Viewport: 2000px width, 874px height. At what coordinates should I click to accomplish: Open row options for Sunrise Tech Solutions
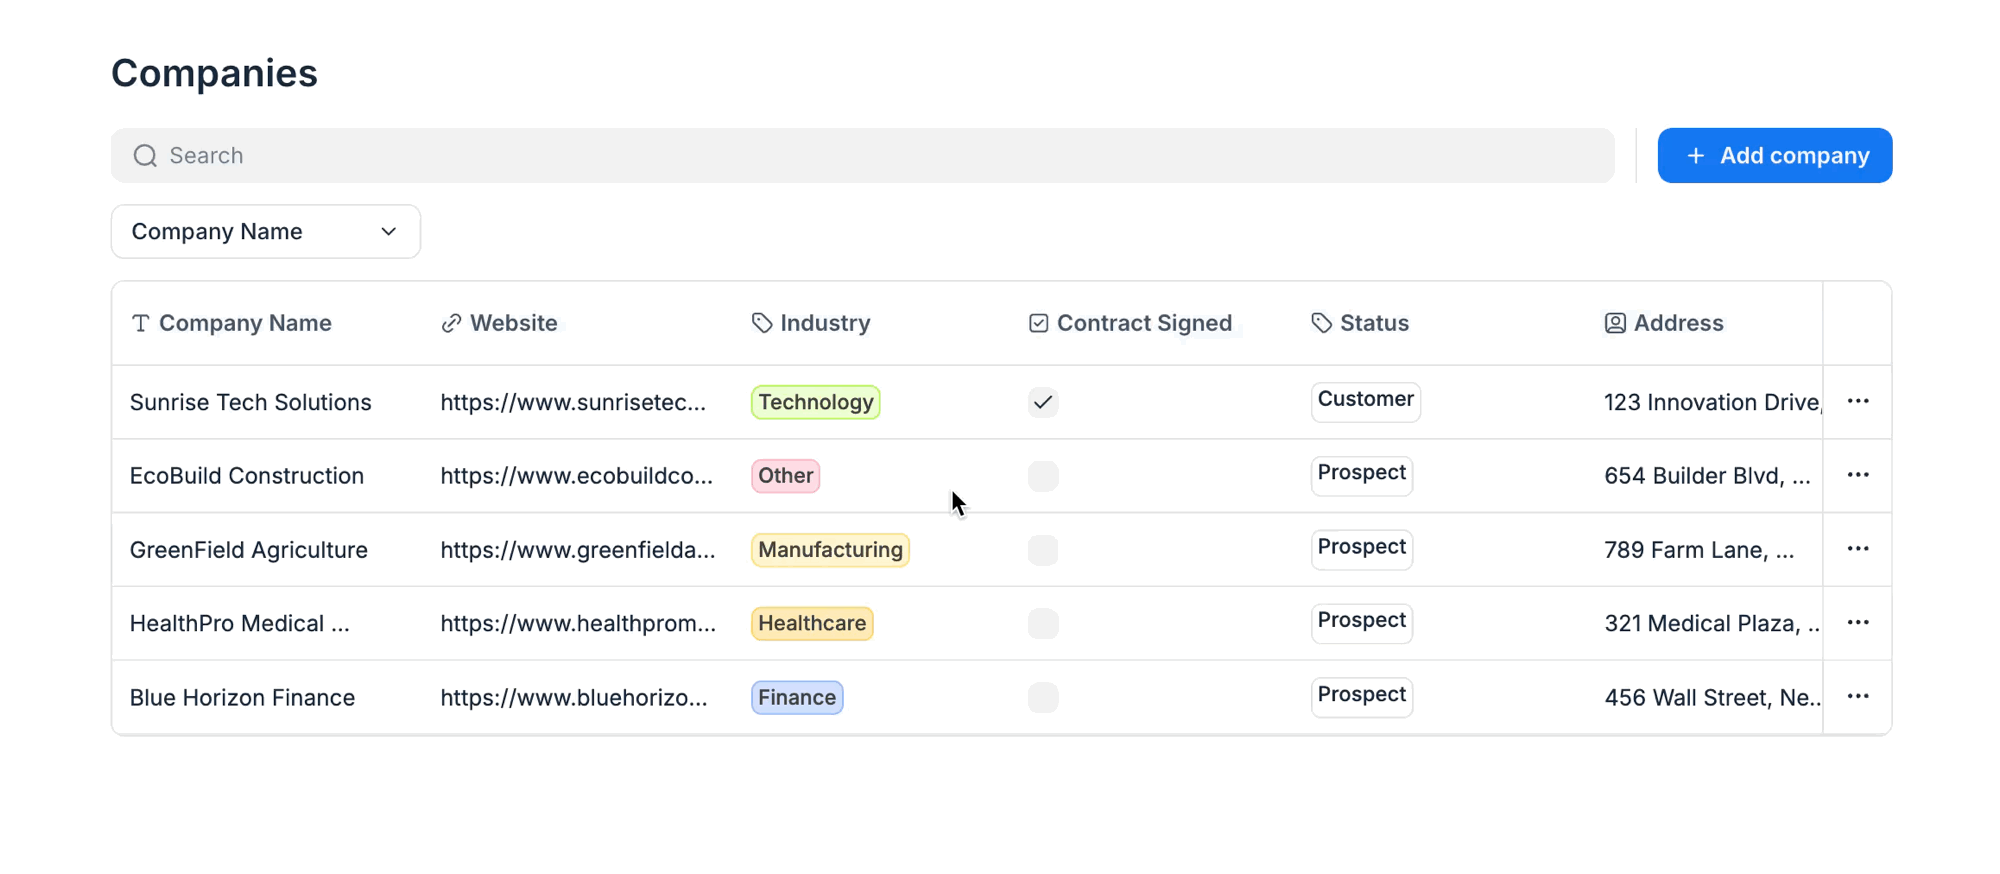[1858, 401]
